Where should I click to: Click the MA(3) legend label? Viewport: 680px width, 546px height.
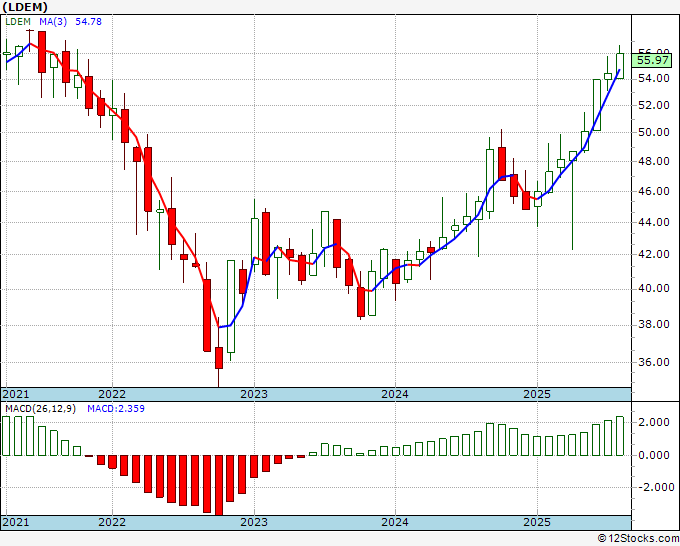tap(53, 21)
